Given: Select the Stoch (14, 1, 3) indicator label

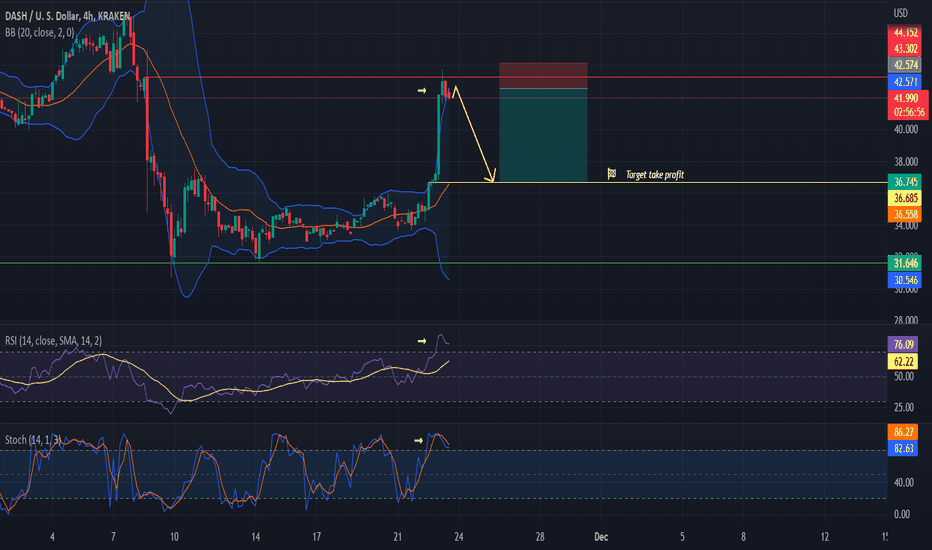Looking at the screenshot, I should (x=33, y=440).
